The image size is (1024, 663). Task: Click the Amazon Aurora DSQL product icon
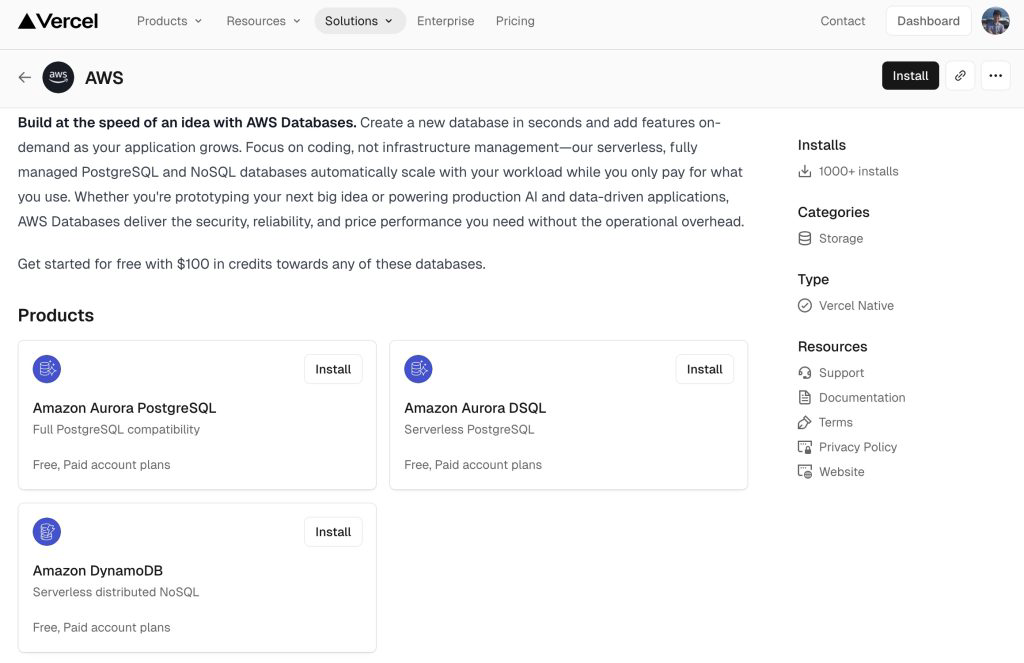tap(418, 369)
